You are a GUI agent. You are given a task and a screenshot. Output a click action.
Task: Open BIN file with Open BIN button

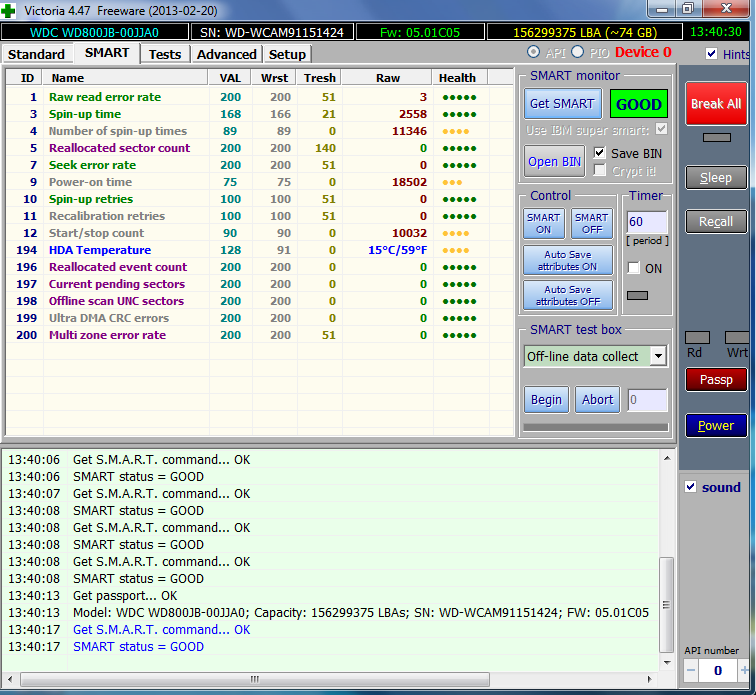coord(555,161)
